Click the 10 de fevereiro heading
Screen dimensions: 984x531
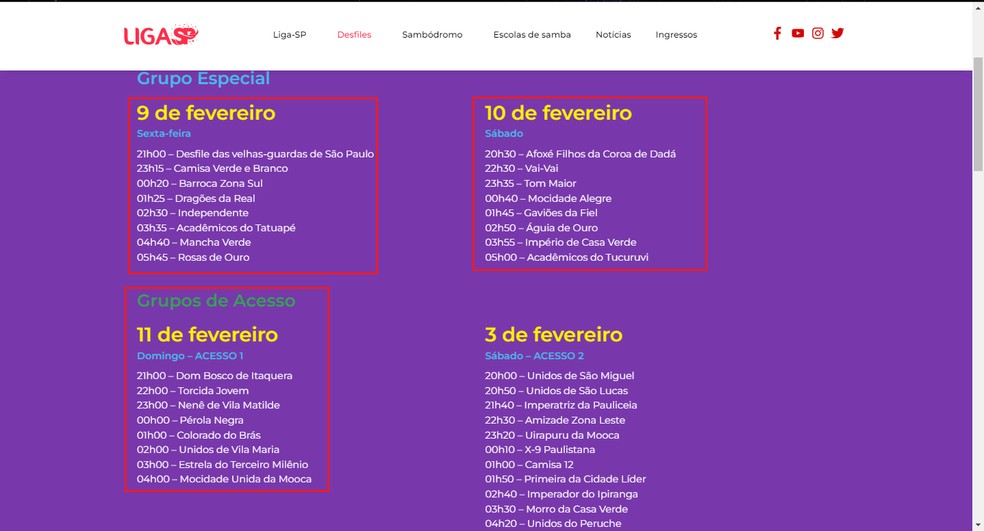558,113
